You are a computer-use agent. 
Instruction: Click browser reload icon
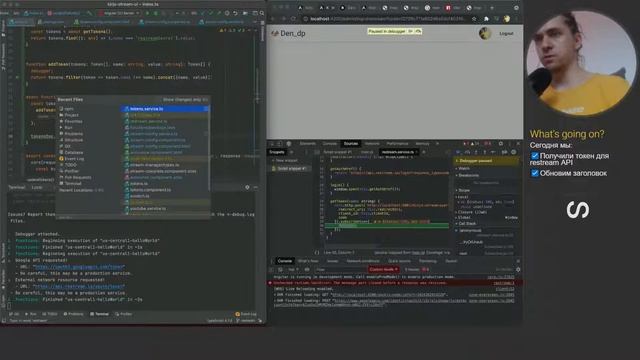point(293,19)
